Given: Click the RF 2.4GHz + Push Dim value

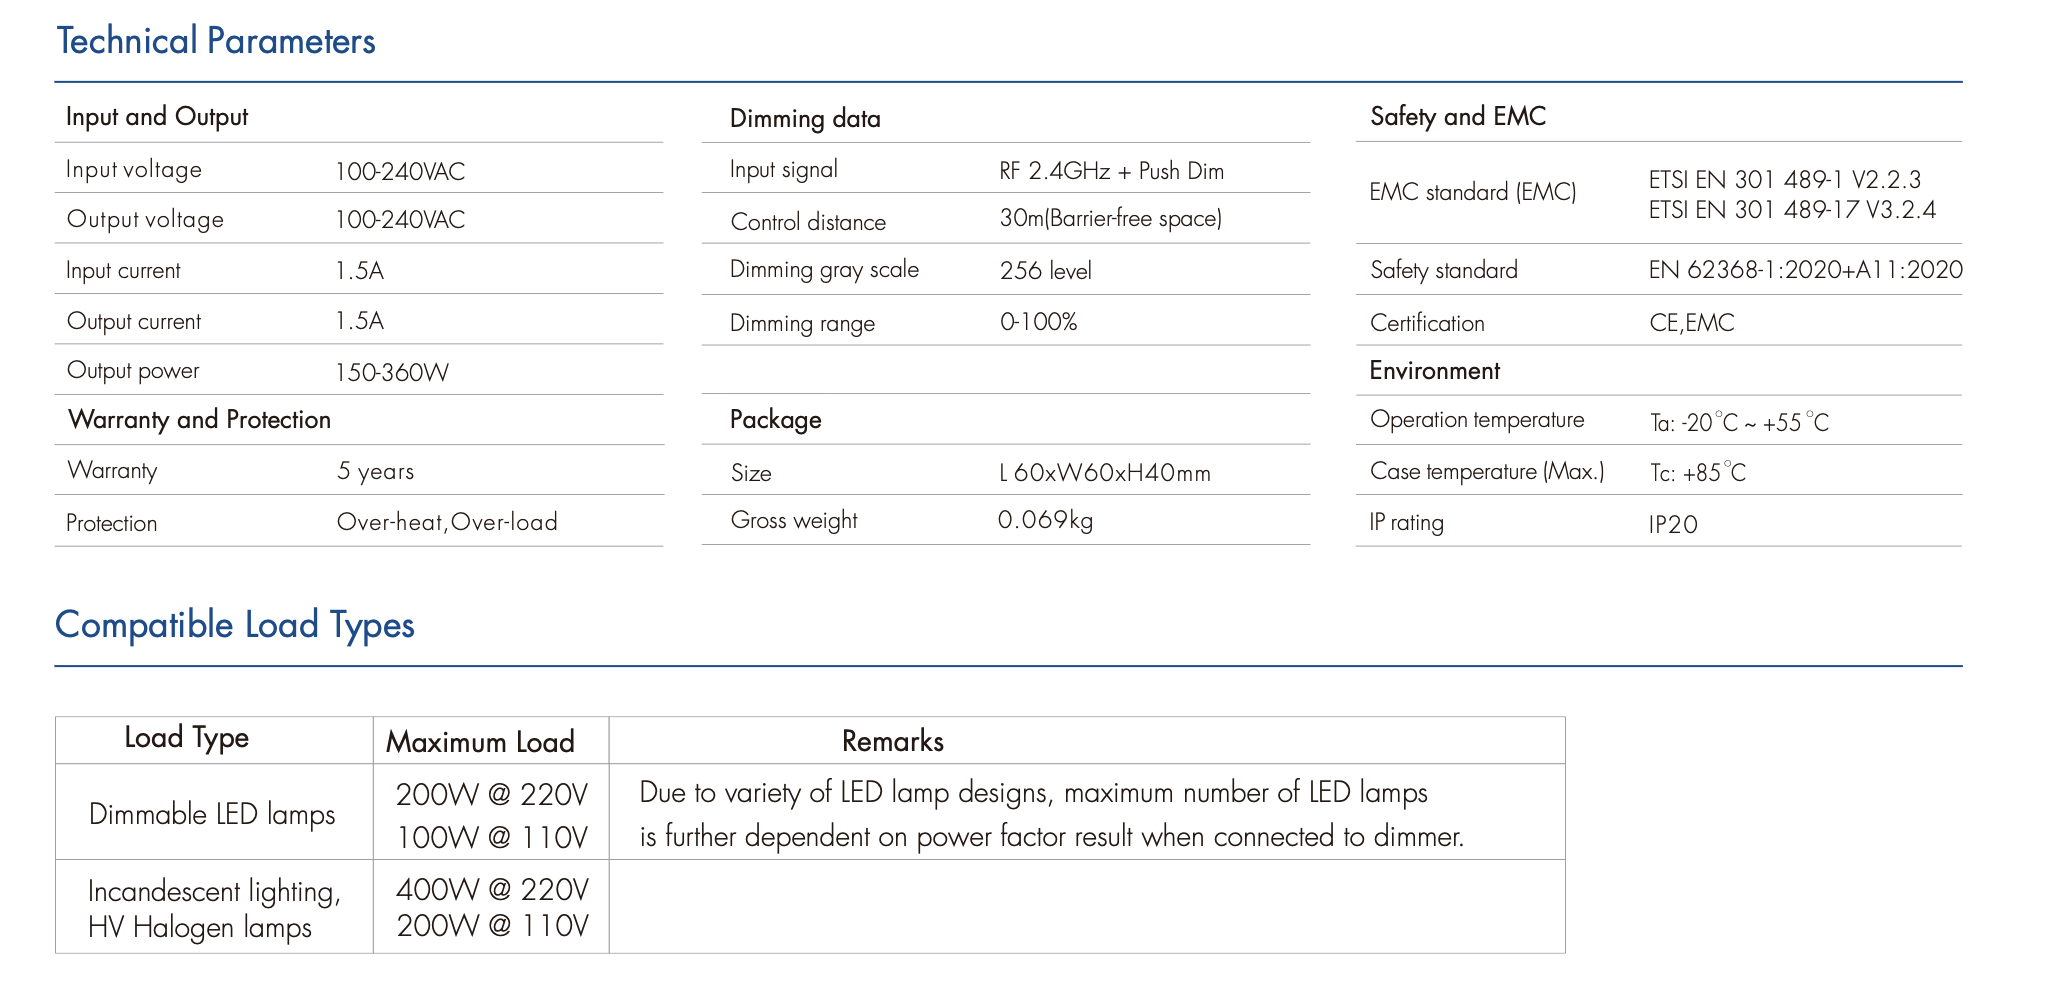Looking at the screenshot, I should pyautogui.click(x=1111, y=171).
